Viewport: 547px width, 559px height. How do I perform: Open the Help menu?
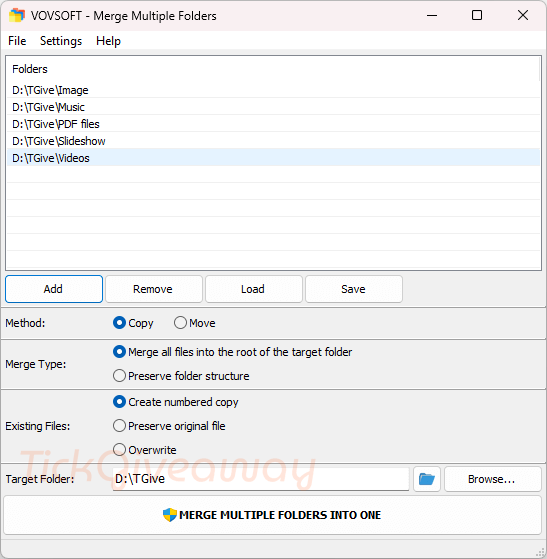[x=108, y=41]
